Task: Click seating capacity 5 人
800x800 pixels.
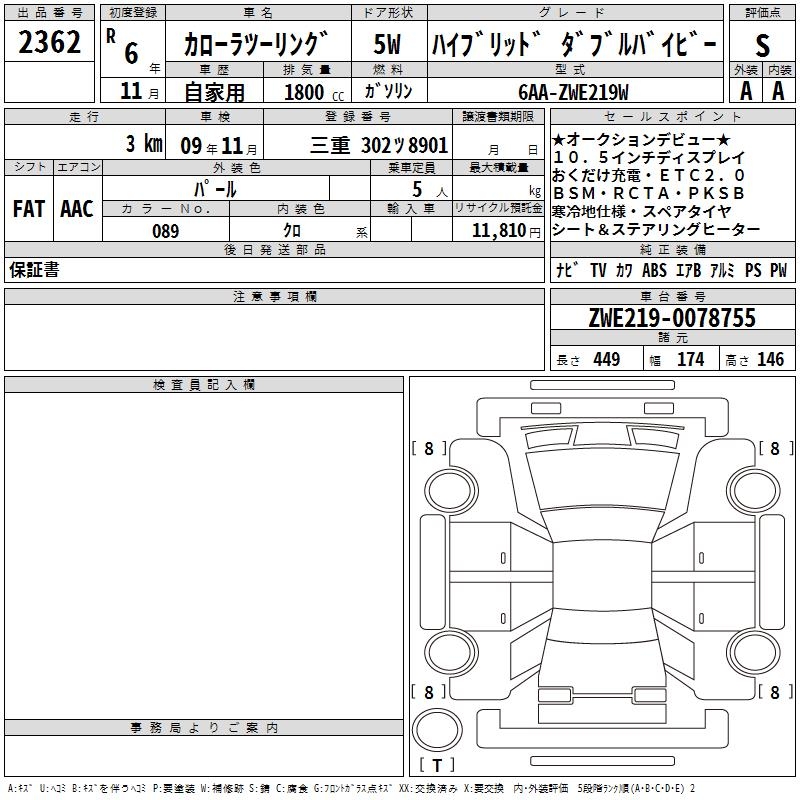Action: click(x=430, y=190)
